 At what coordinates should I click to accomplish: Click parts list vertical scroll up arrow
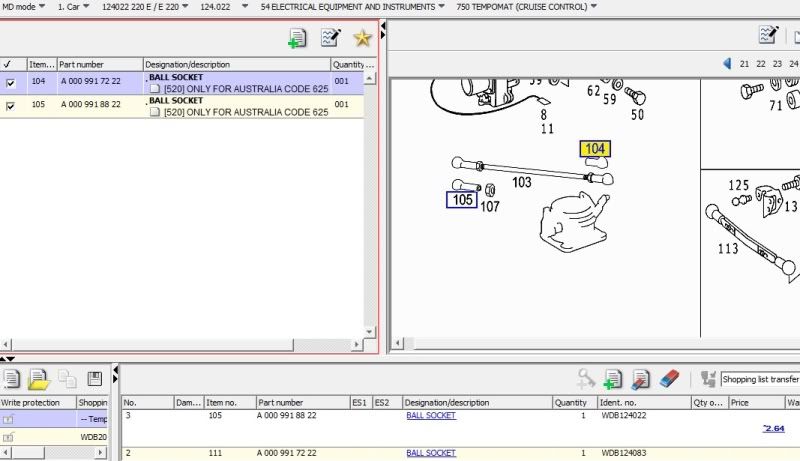369,78
